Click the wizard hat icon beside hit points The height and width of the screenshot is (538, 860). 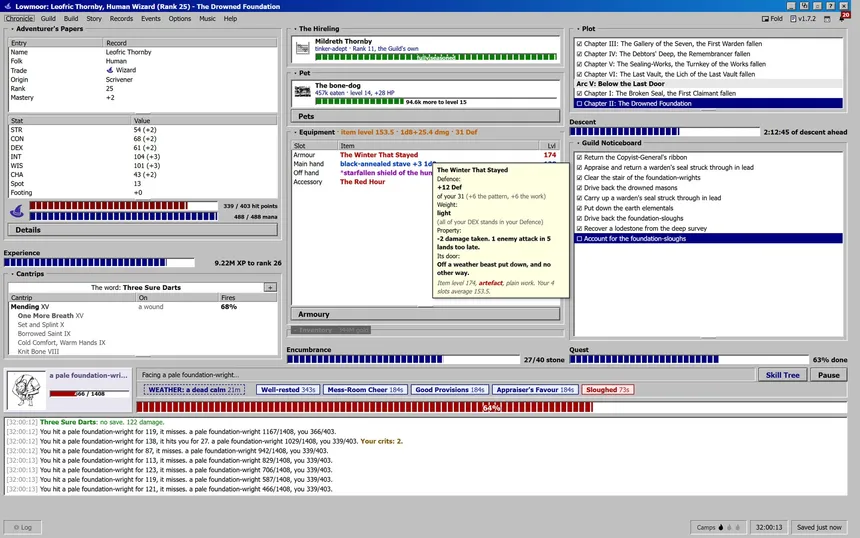click(17, 211)
